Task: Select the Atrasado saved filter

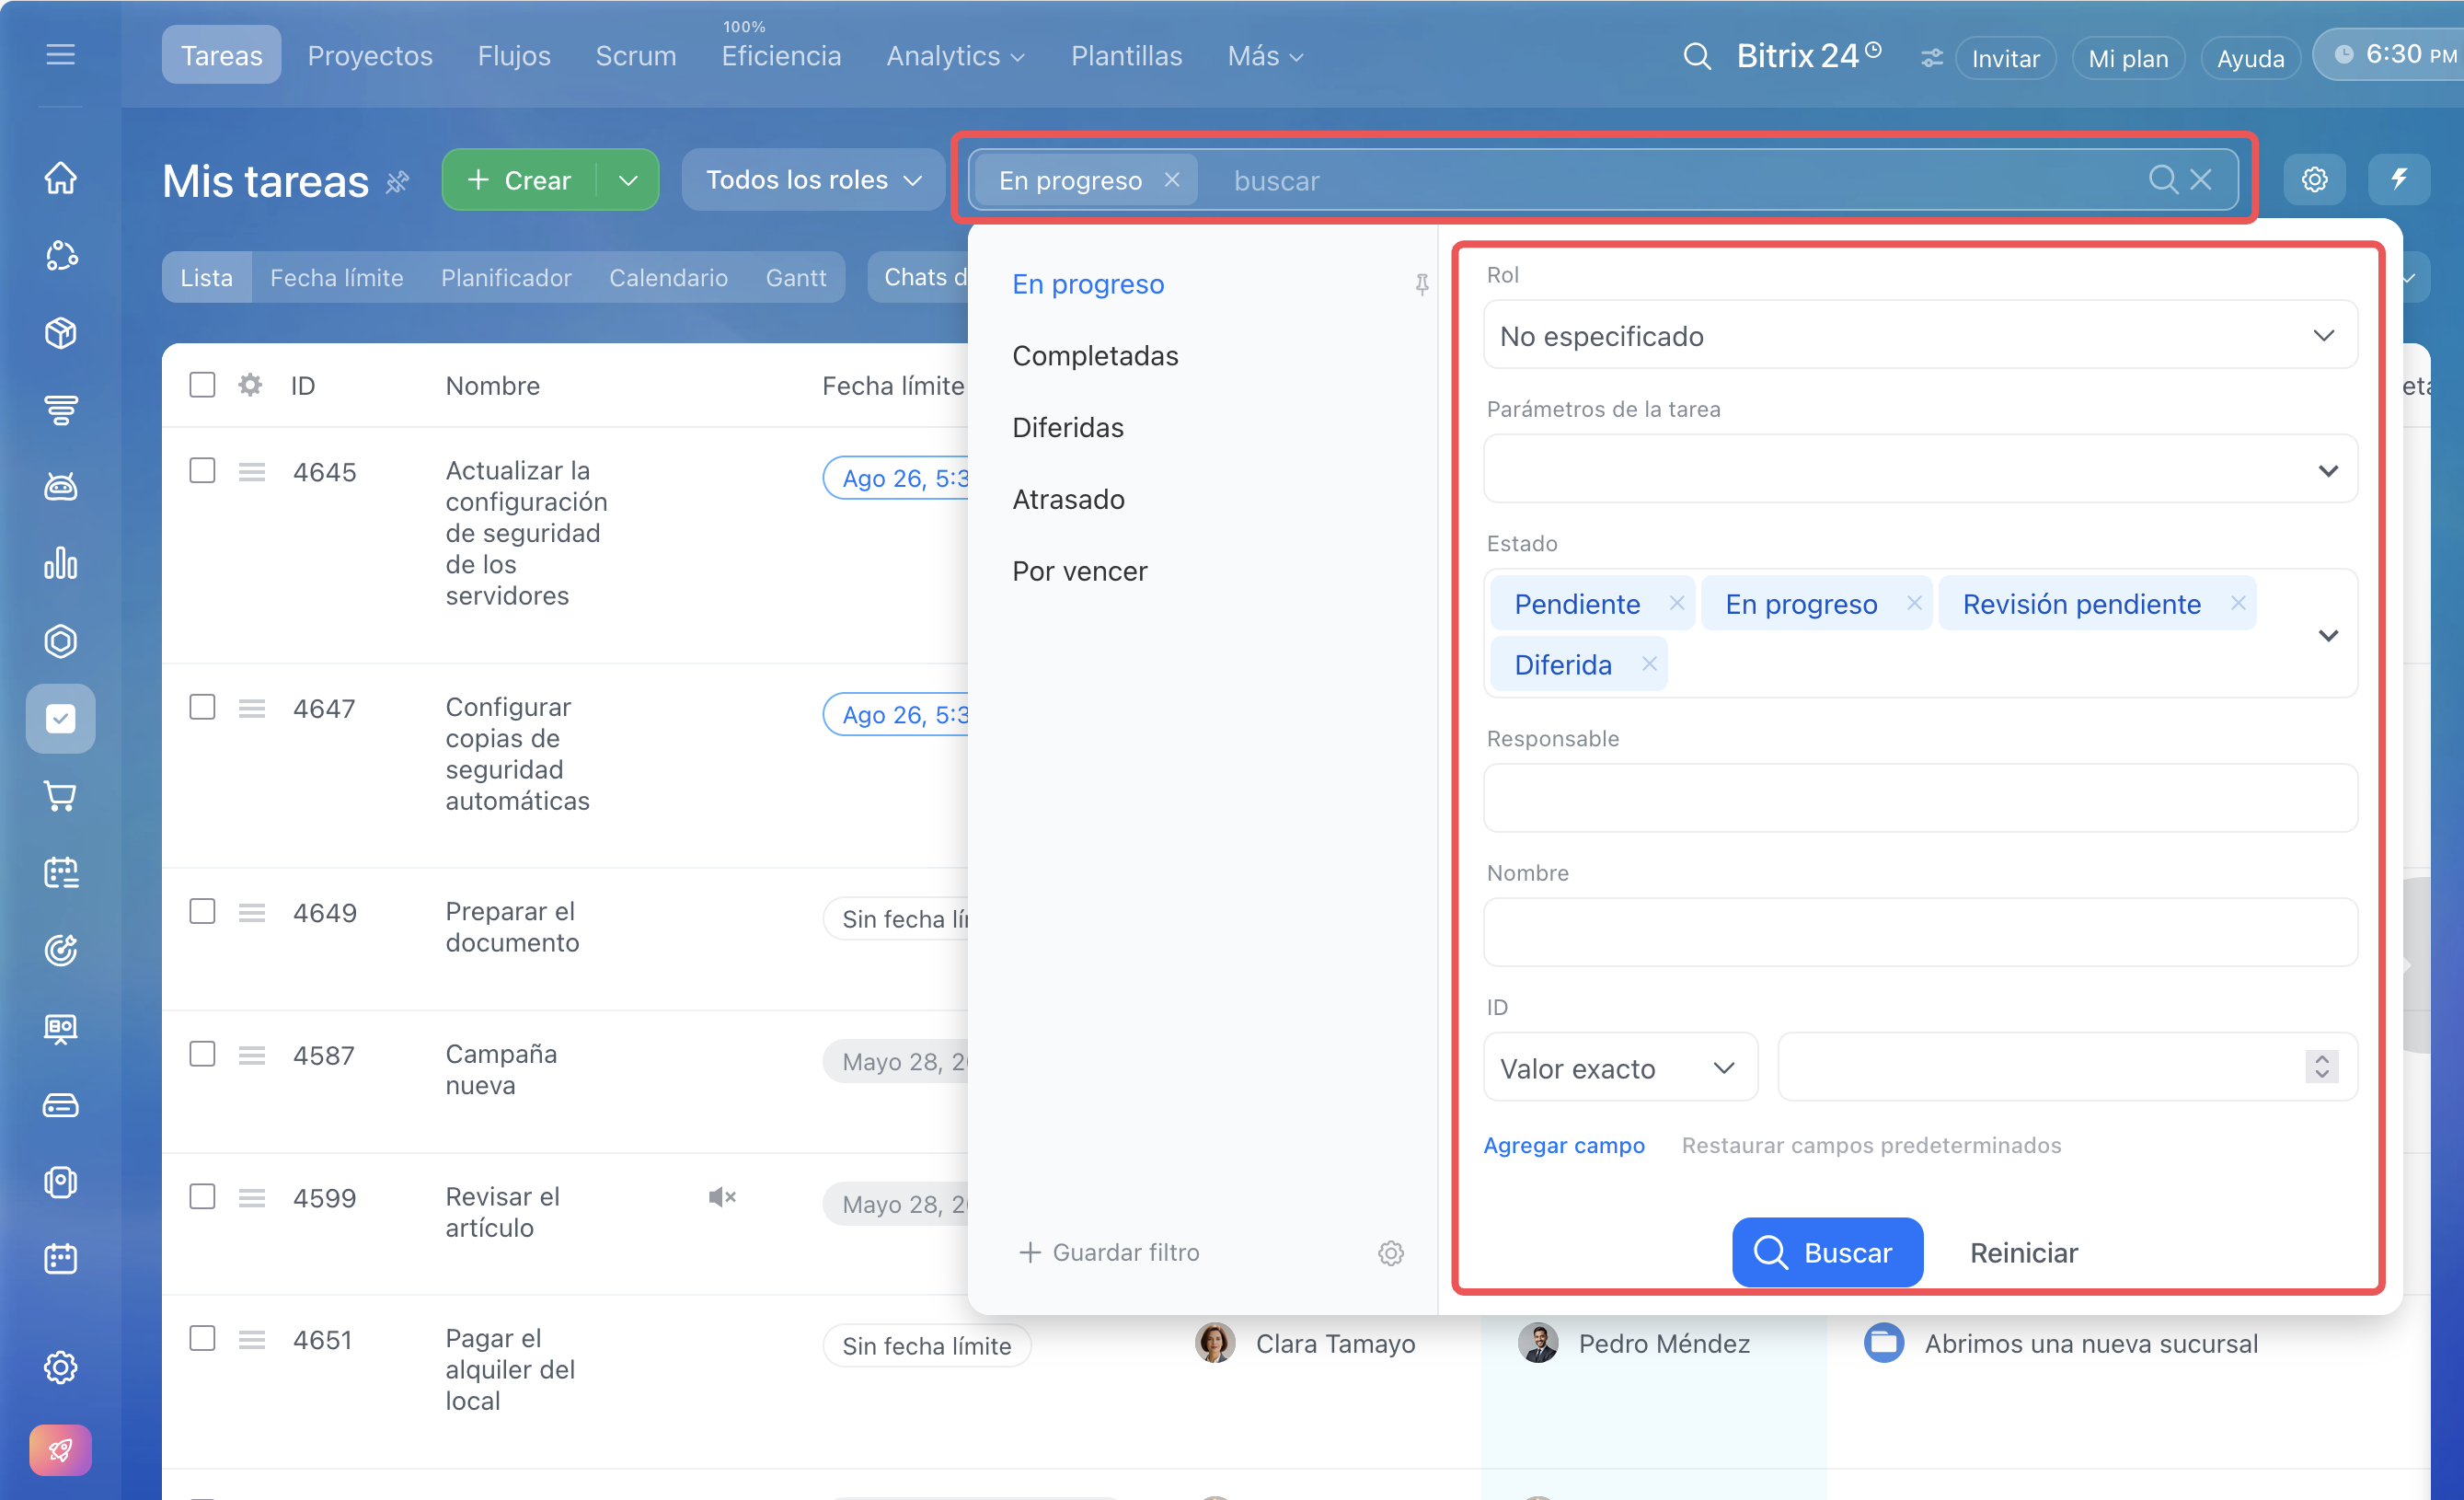Action: click(1068, 499)
